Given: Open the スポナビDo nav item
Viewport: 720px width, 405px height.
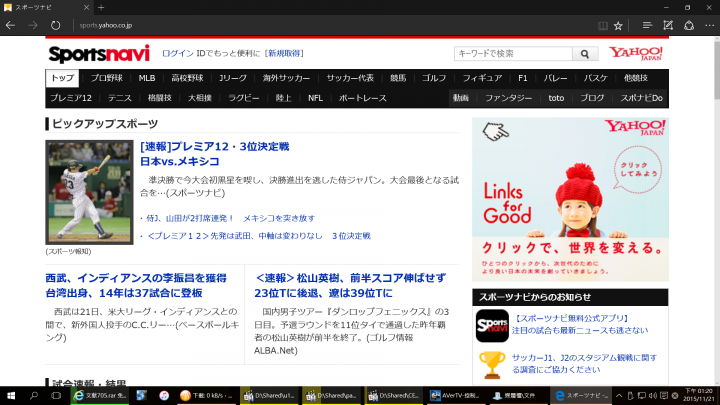Looking at the screenshot, I should (x=641, y=98).
